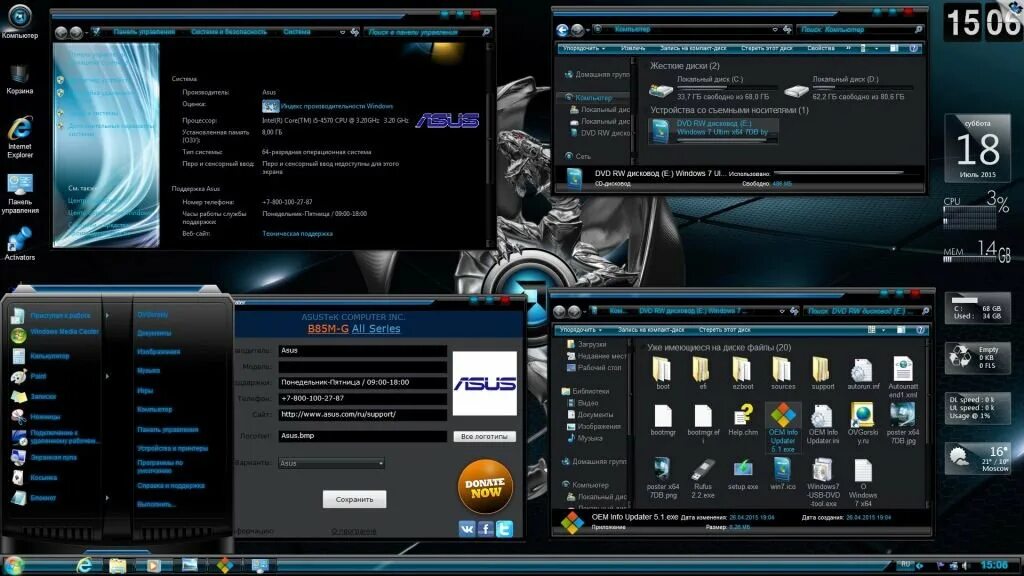Open the support folder

click(822, 374)
